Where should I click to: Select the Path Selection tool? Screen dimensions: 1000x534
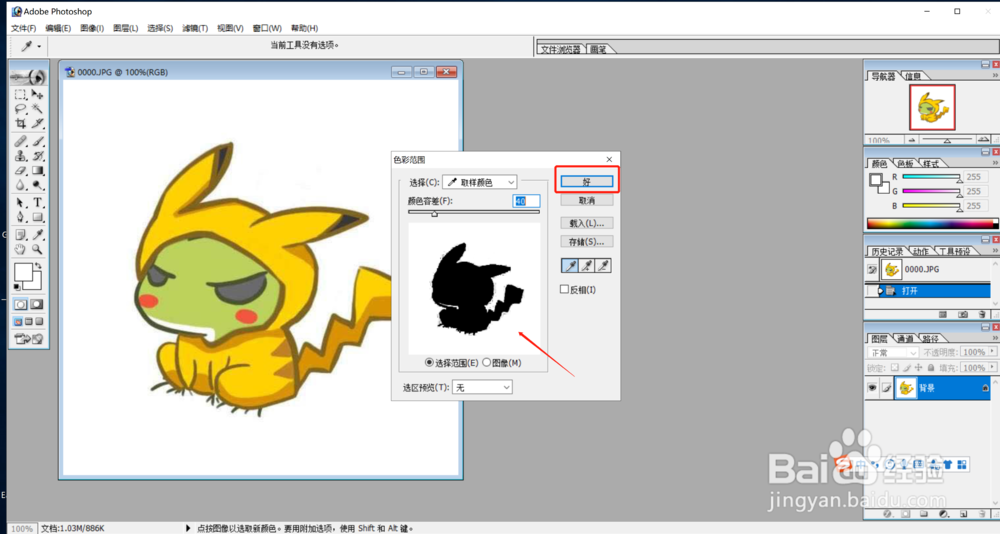click(20, 203)
